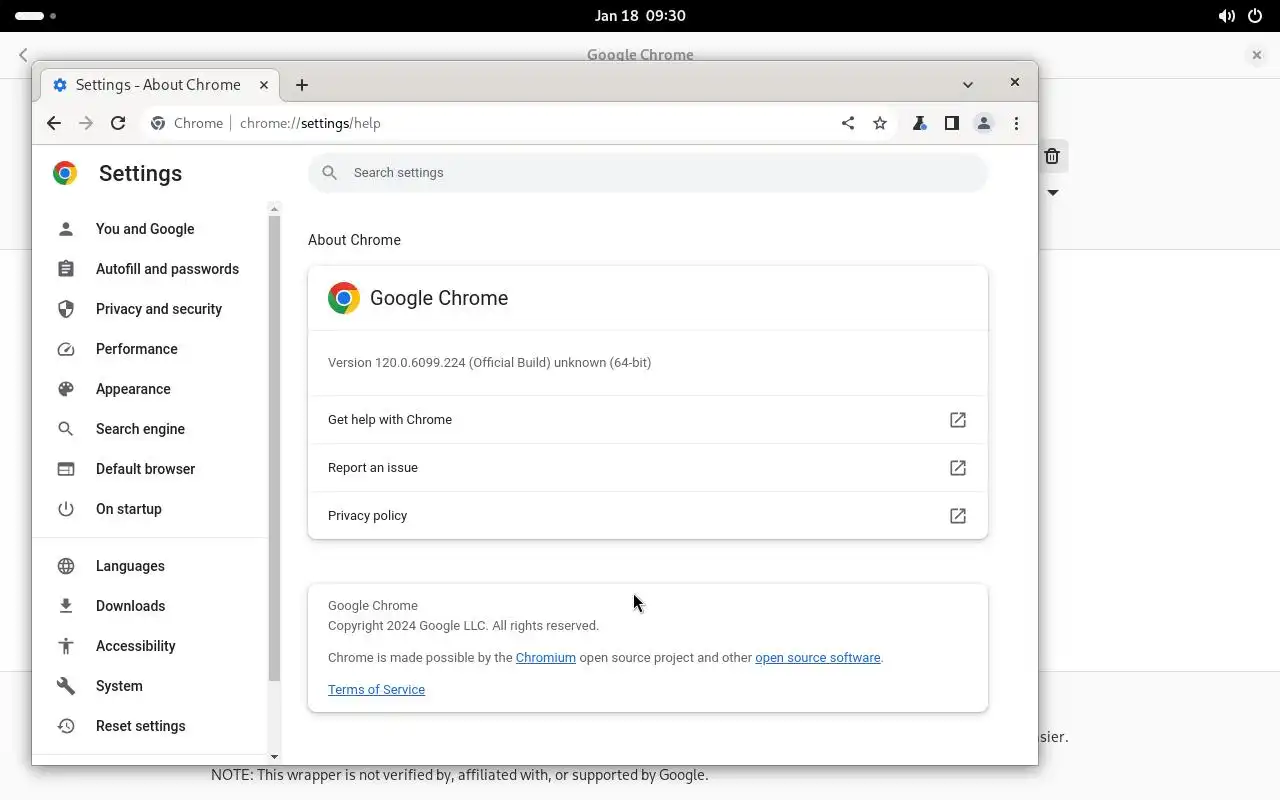The image size is (1280, 800).
Task: Click the shield icon for Privacy and security
Action: (66, 309)
